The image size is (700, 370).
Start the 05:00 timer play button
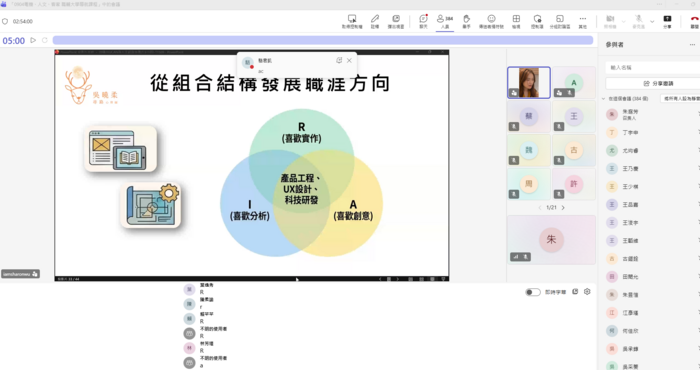point(33,40)
